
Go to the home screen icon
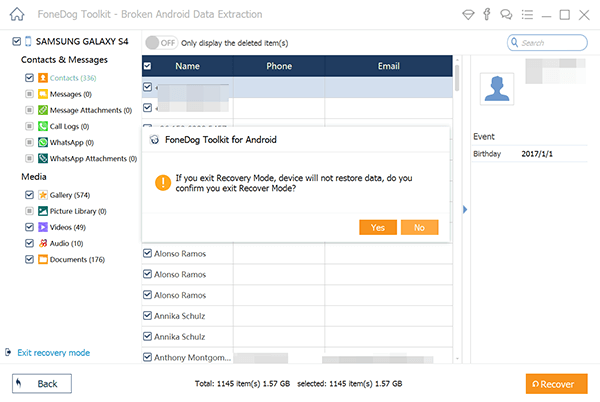point(17,15)
